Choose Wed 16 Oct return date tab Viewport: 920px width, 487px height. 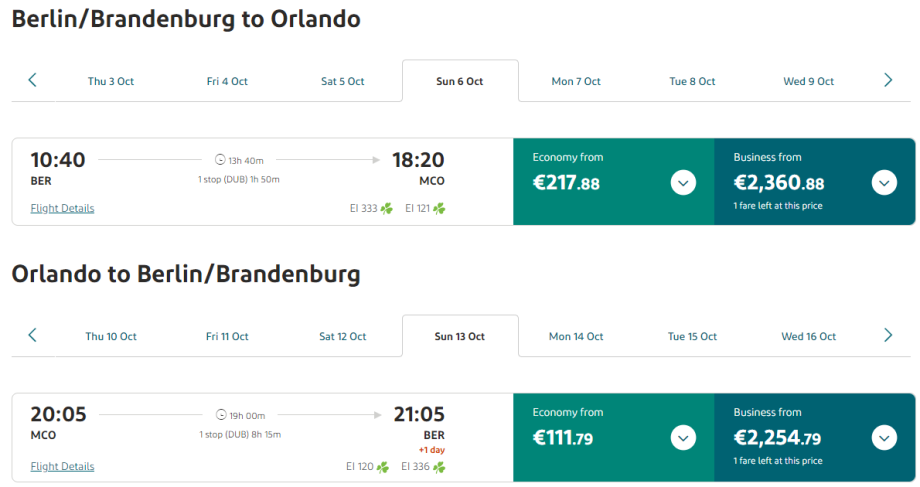pos(809,337)
